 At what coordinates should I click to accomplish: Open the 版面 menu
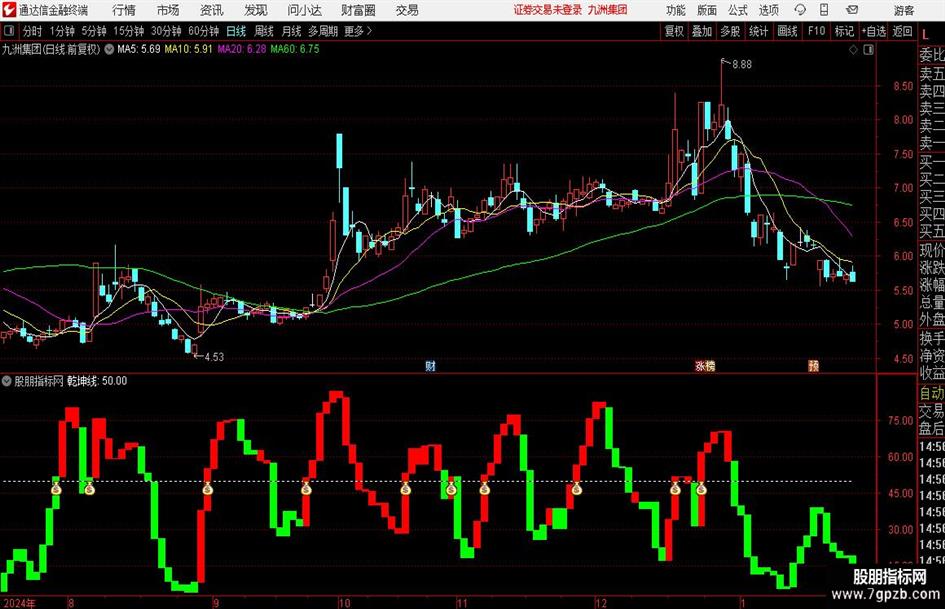coord(707,10)
